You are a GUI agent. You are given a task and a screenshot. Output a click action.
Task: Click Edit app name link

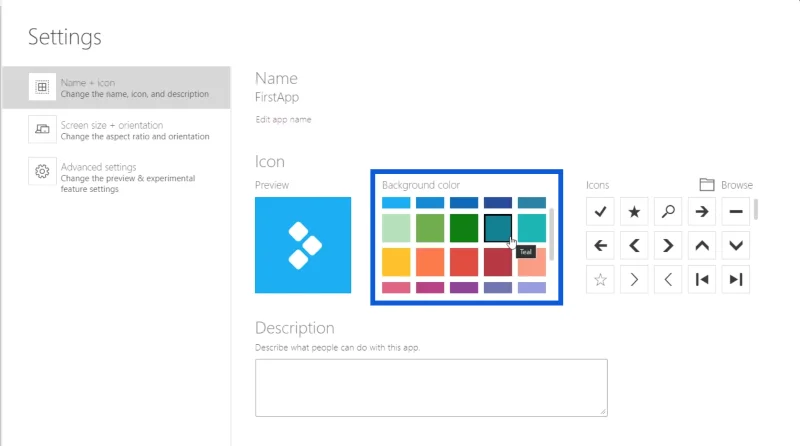(x=283, y=119)
